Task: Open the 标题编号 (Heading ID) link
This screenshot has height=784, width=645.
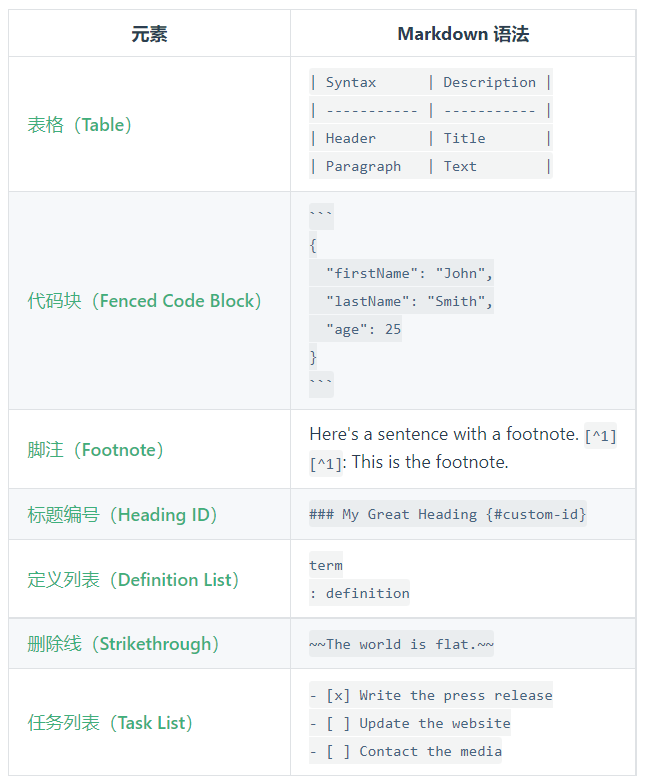Action: click(x=122, y=514)
